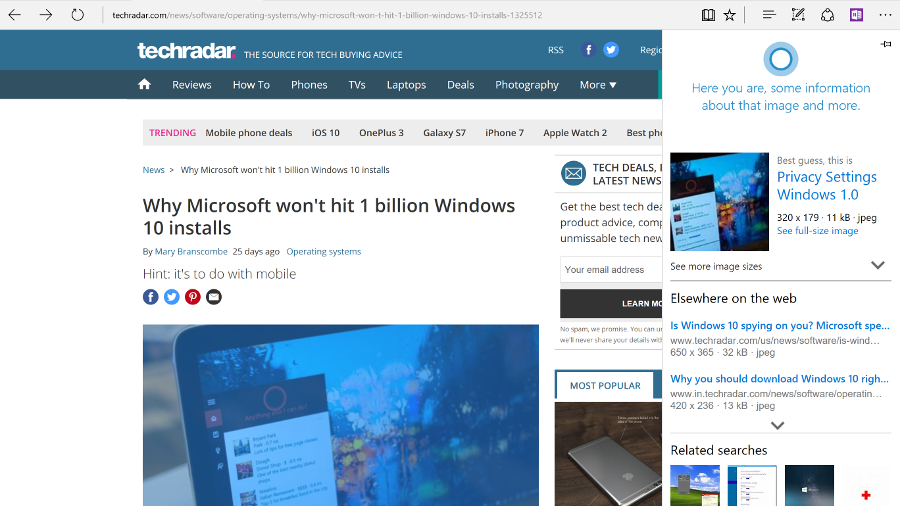Pin the Cortana pane with the pin icon

[886, 44]
